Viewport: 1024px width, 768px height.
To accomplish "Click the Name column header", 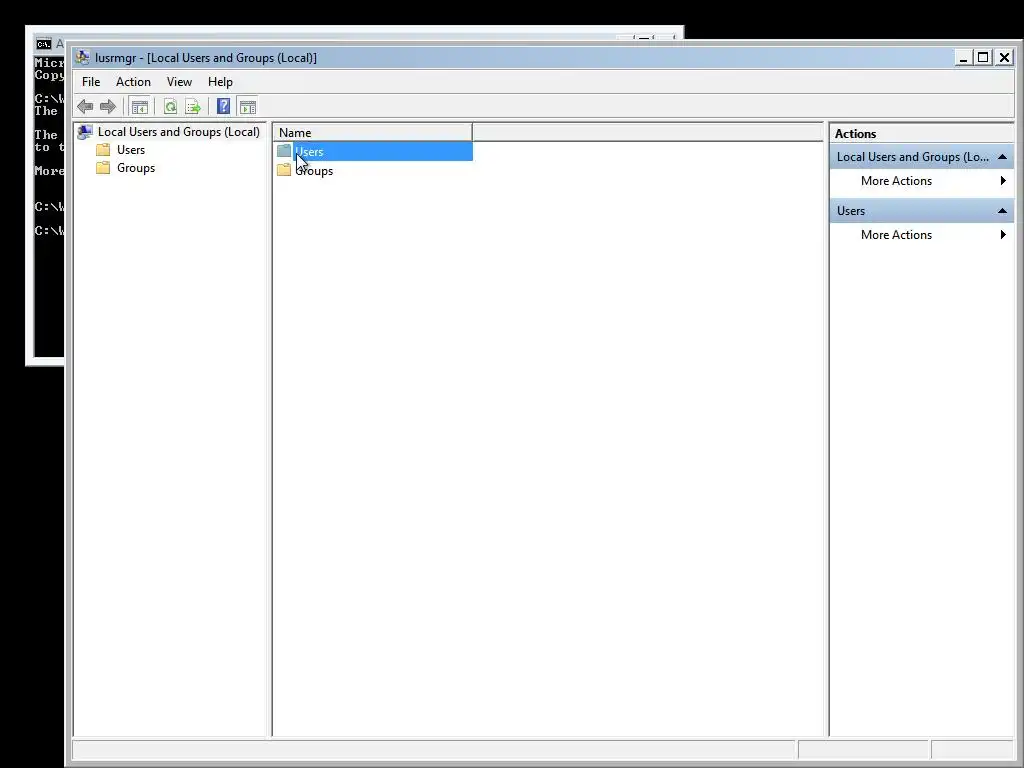I will tap(372, 133).
